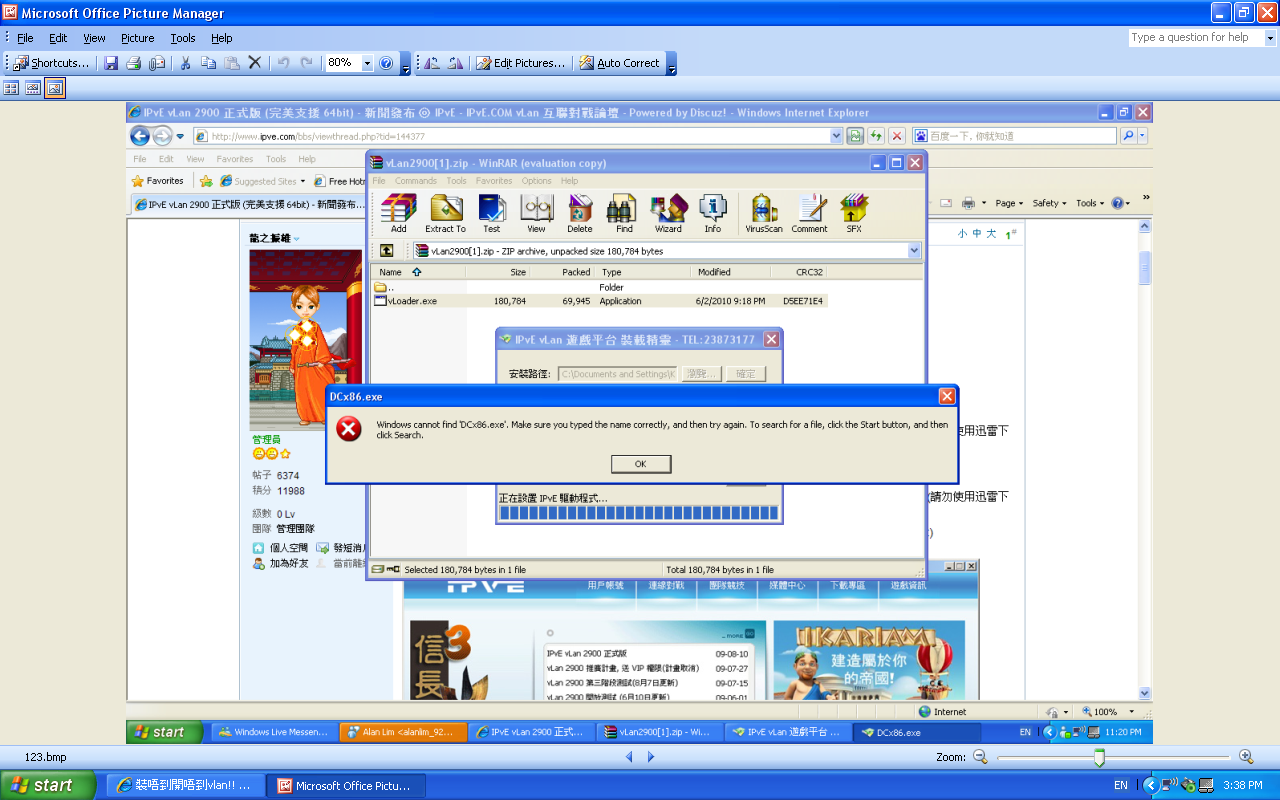Click the Comment icon in pictured WinRAR toolbar
This screenshot has width=1280, height=800.
click(809, 213)
